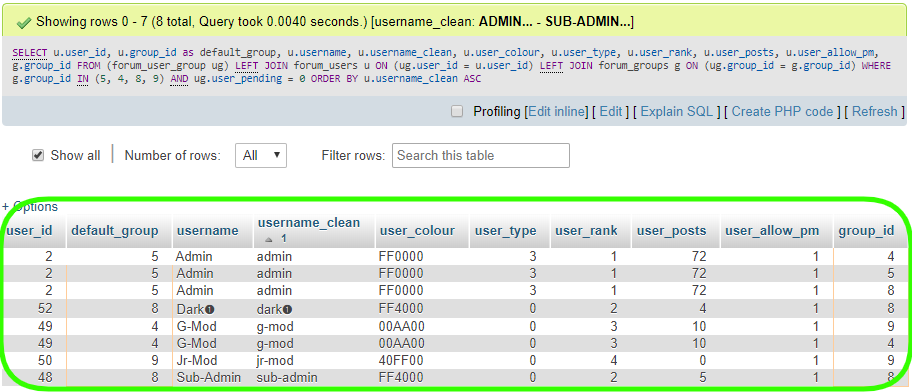Sort by user_allow_pm column header
The image size is (912, 392).
772,231
